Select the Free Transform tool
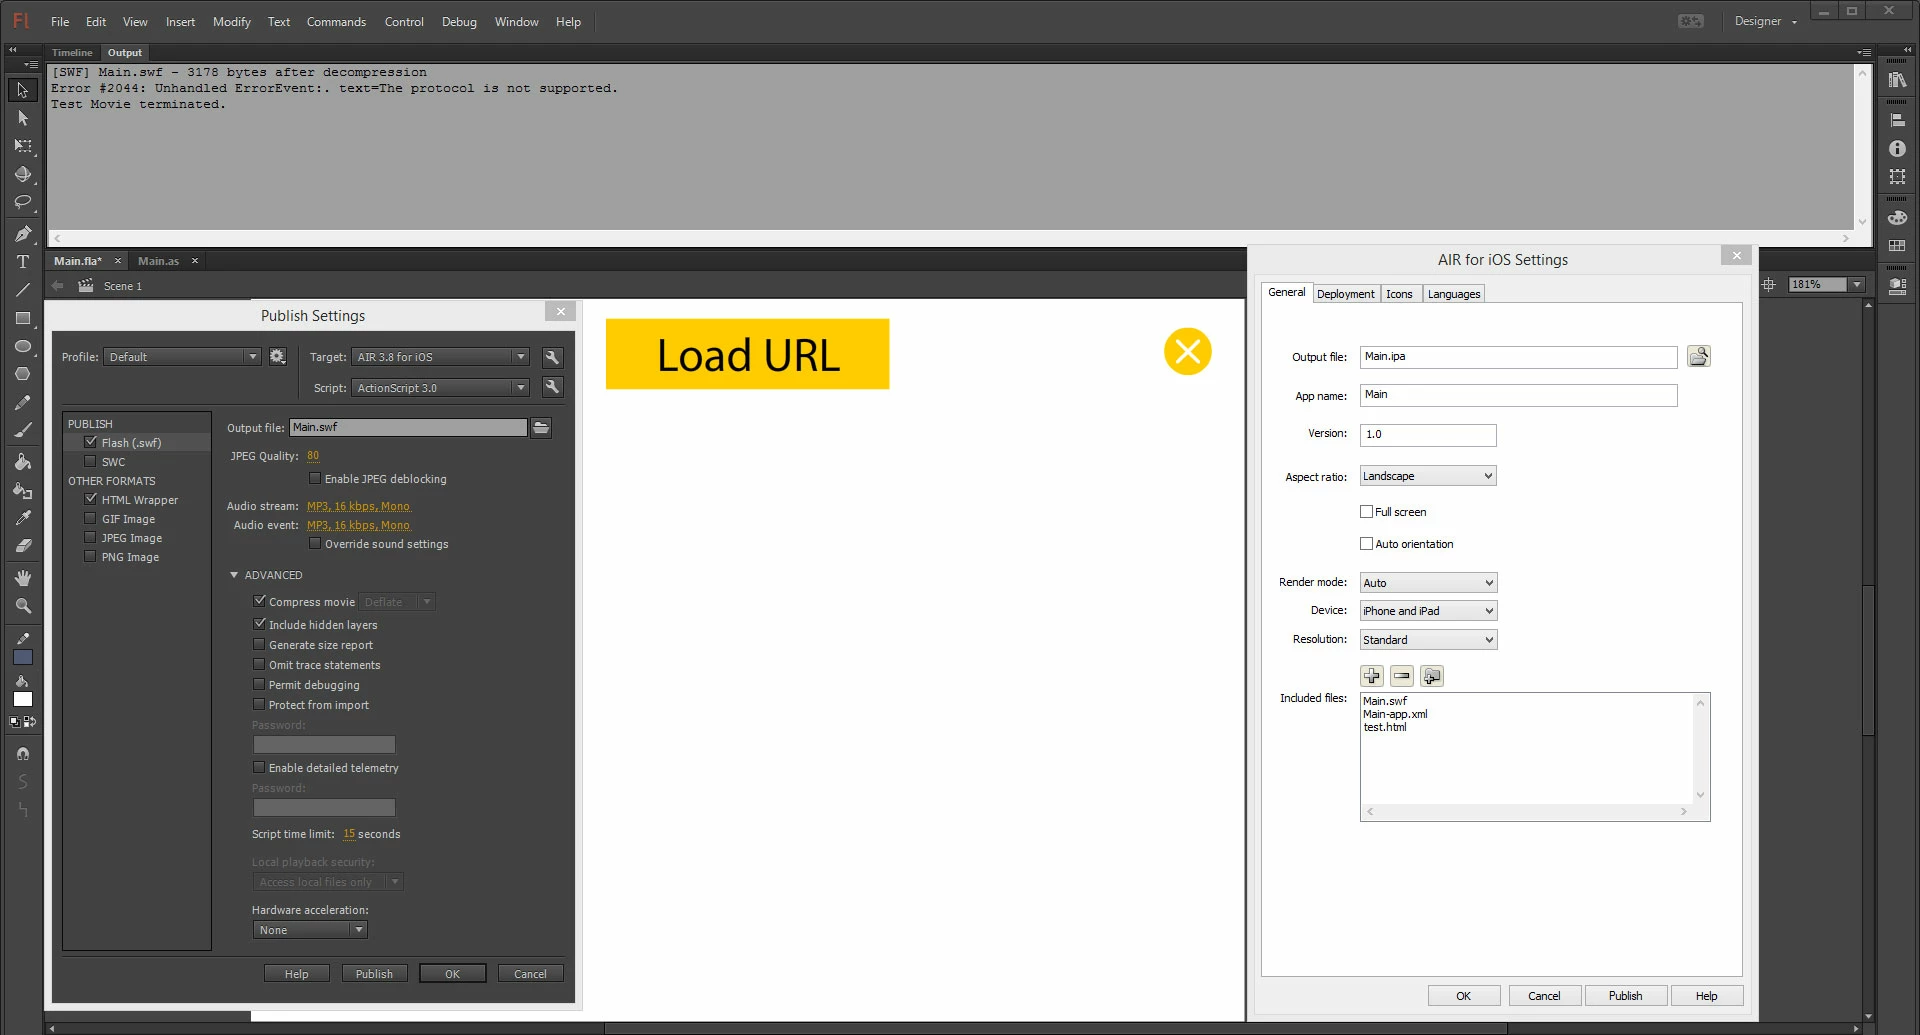The width and height of the screenshot is (1920, 1035). [22, 146]
